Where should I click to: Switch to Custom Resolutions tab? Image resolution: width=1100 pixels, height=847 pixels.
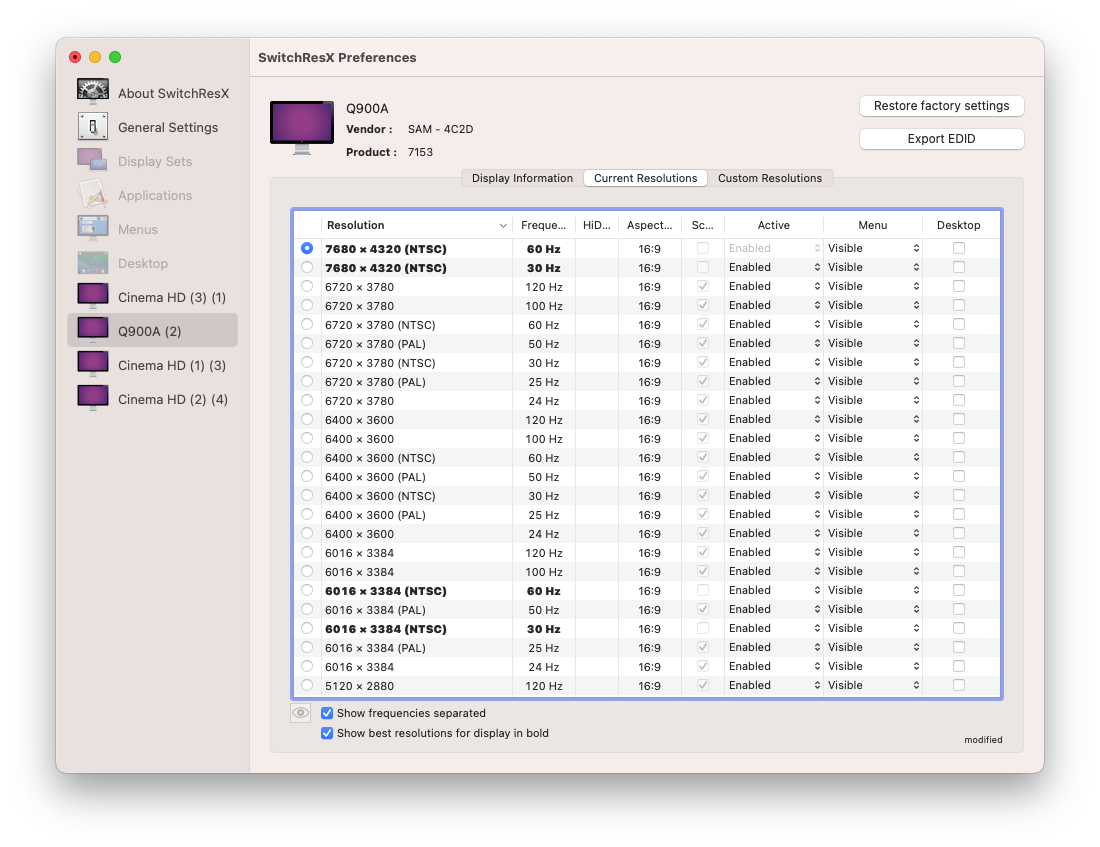pos(770,178)
